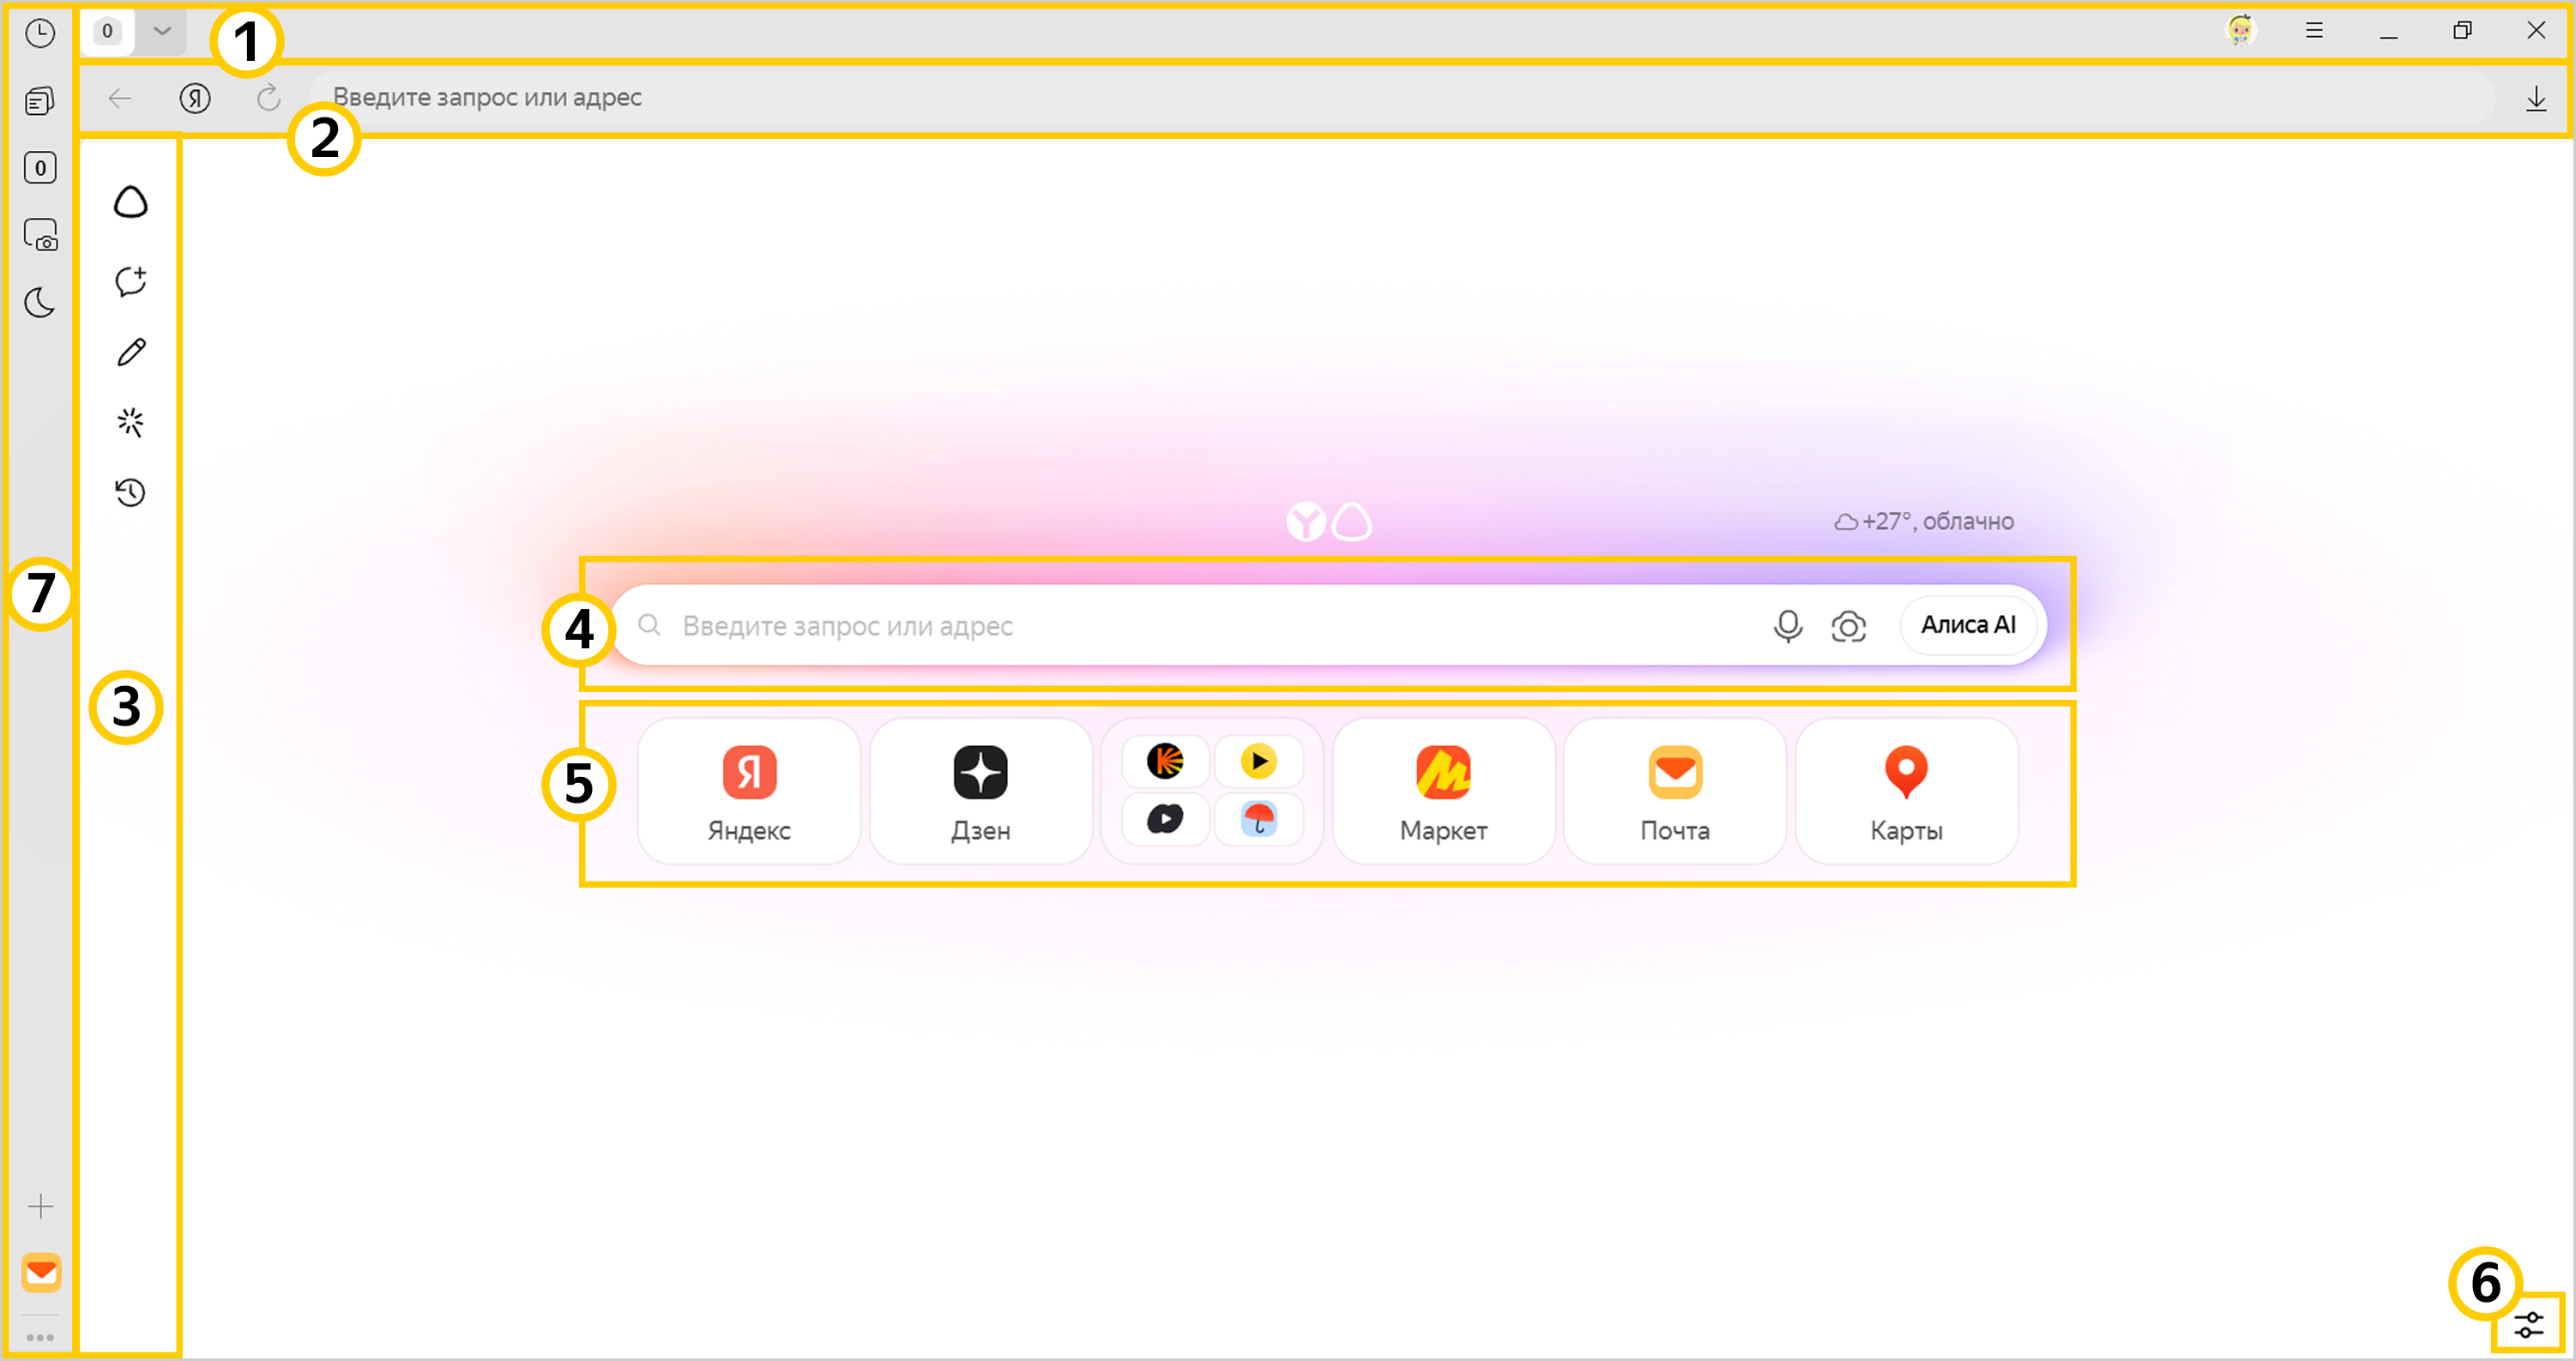This screenshot has height=1361, width=2576.
Task: Search by image with the camera icon
Action: click(1848, 626)
